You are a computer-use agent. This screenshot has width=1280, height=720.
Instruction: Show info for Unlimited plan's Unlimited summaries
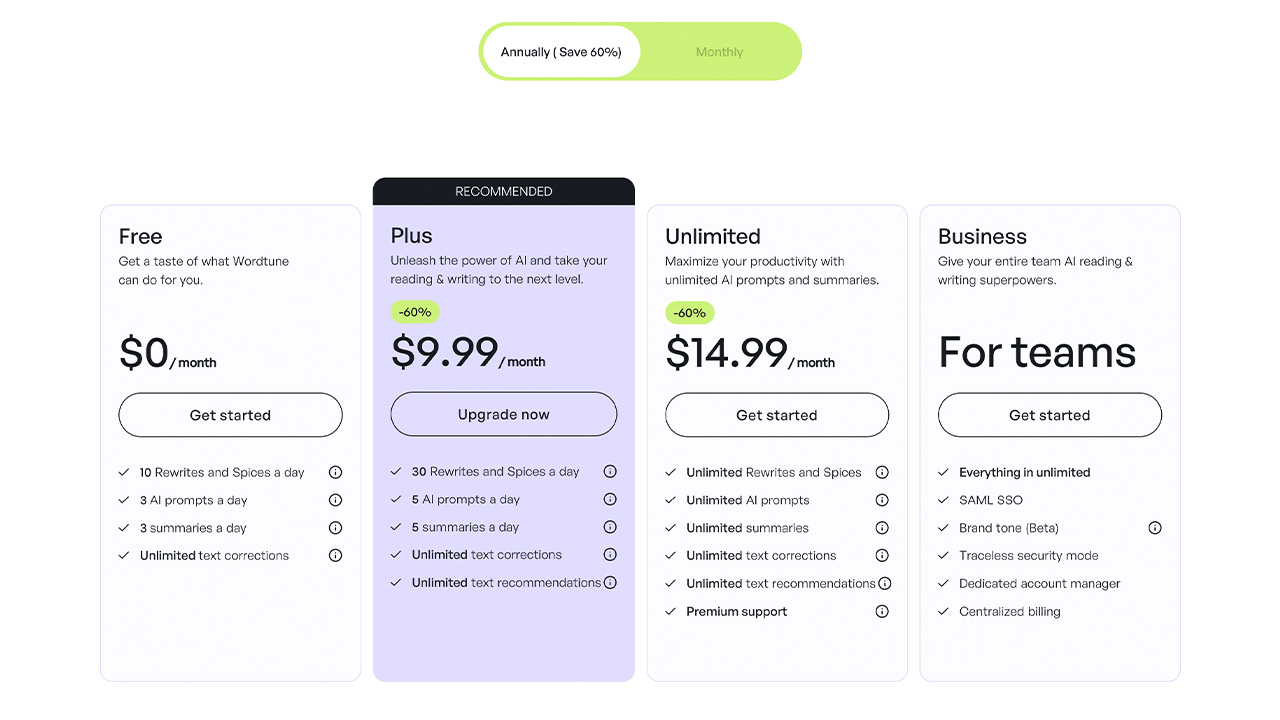click(x=882, y=528)
